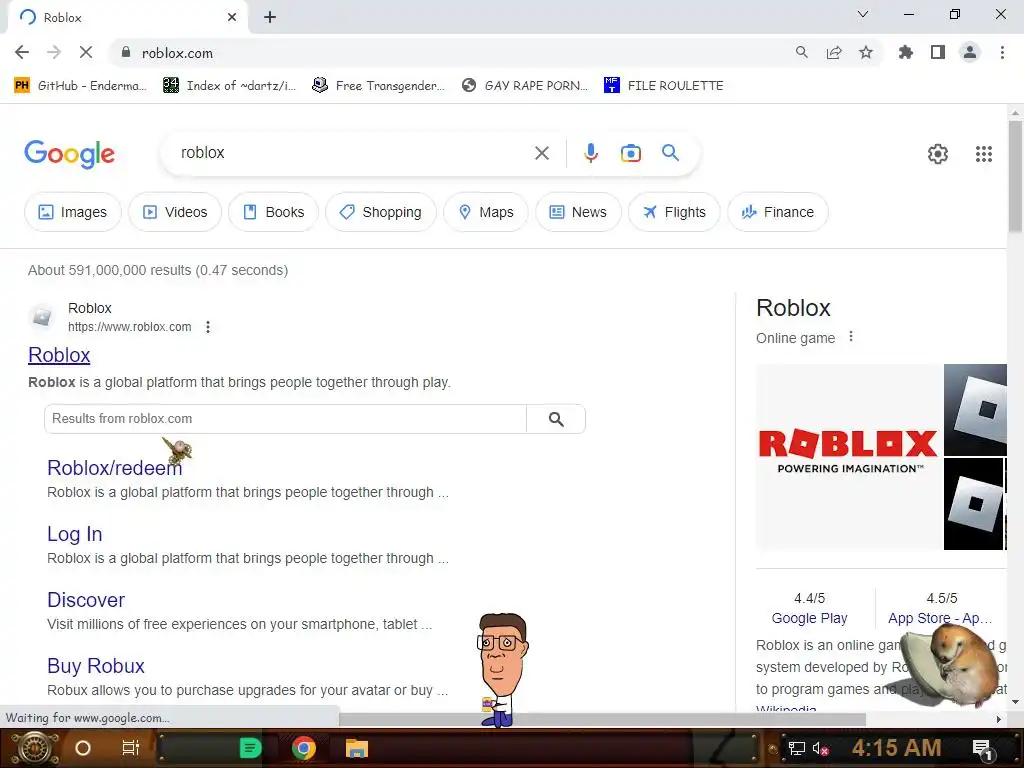Search by image with camera icon

[630, 153]
